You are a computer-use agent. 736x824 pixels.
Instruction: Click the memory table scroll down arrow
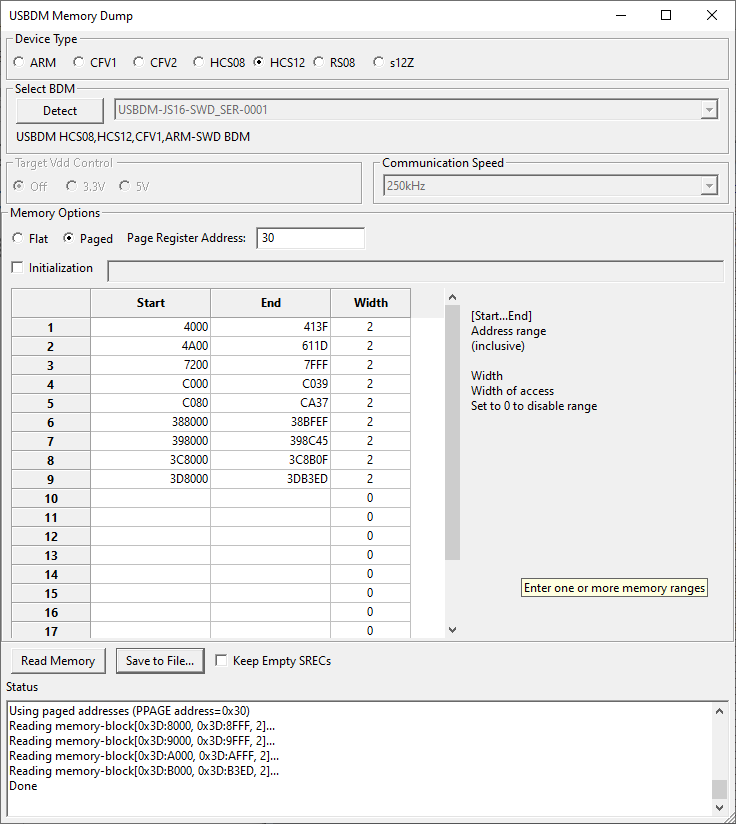point(452,630)
